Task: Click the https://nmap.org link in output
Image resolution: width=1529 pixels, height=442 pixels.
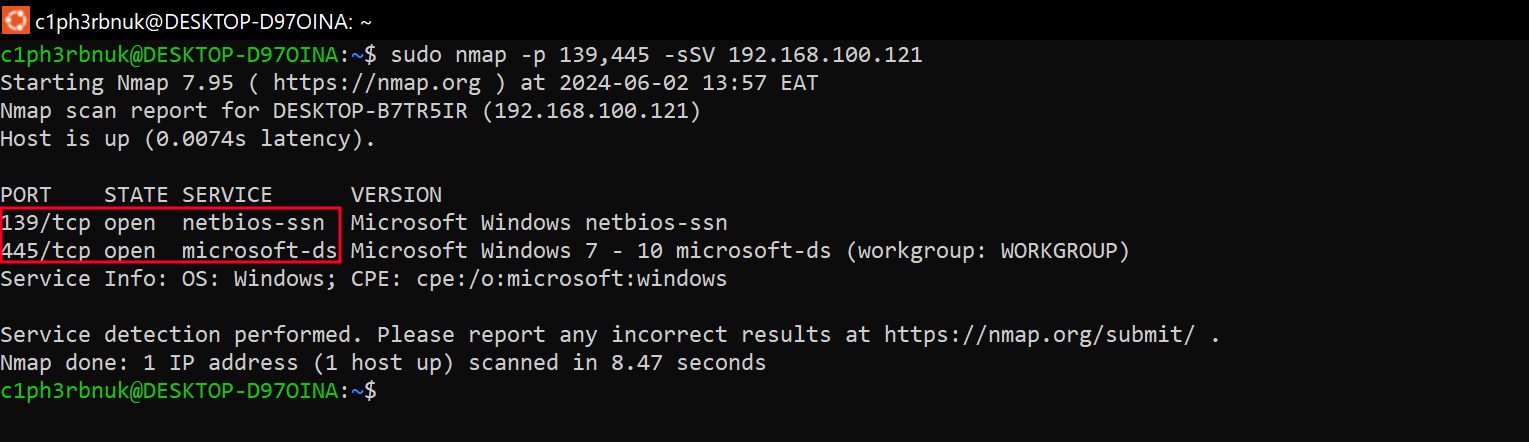Action: point(377,83)
